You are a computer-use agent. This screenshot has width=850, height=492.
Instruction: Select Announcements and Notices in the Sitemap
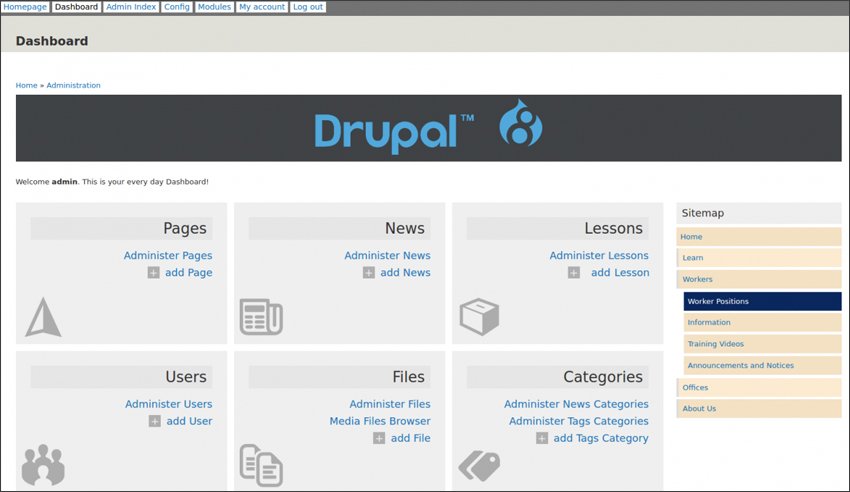(762, 366)
